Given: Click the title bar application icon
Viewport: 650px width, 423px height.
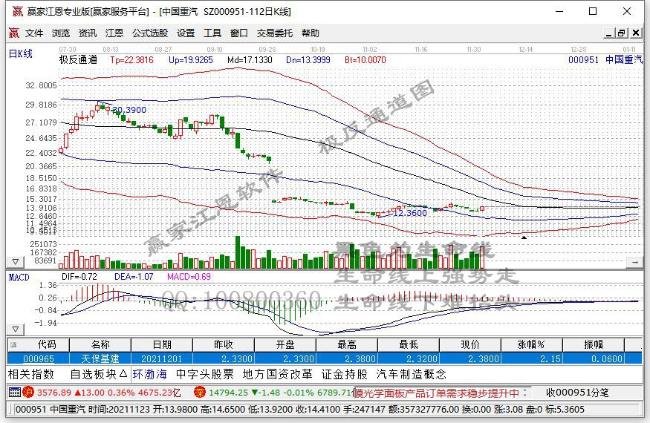Looking at the screenshot, I should [x=17, y=12].
